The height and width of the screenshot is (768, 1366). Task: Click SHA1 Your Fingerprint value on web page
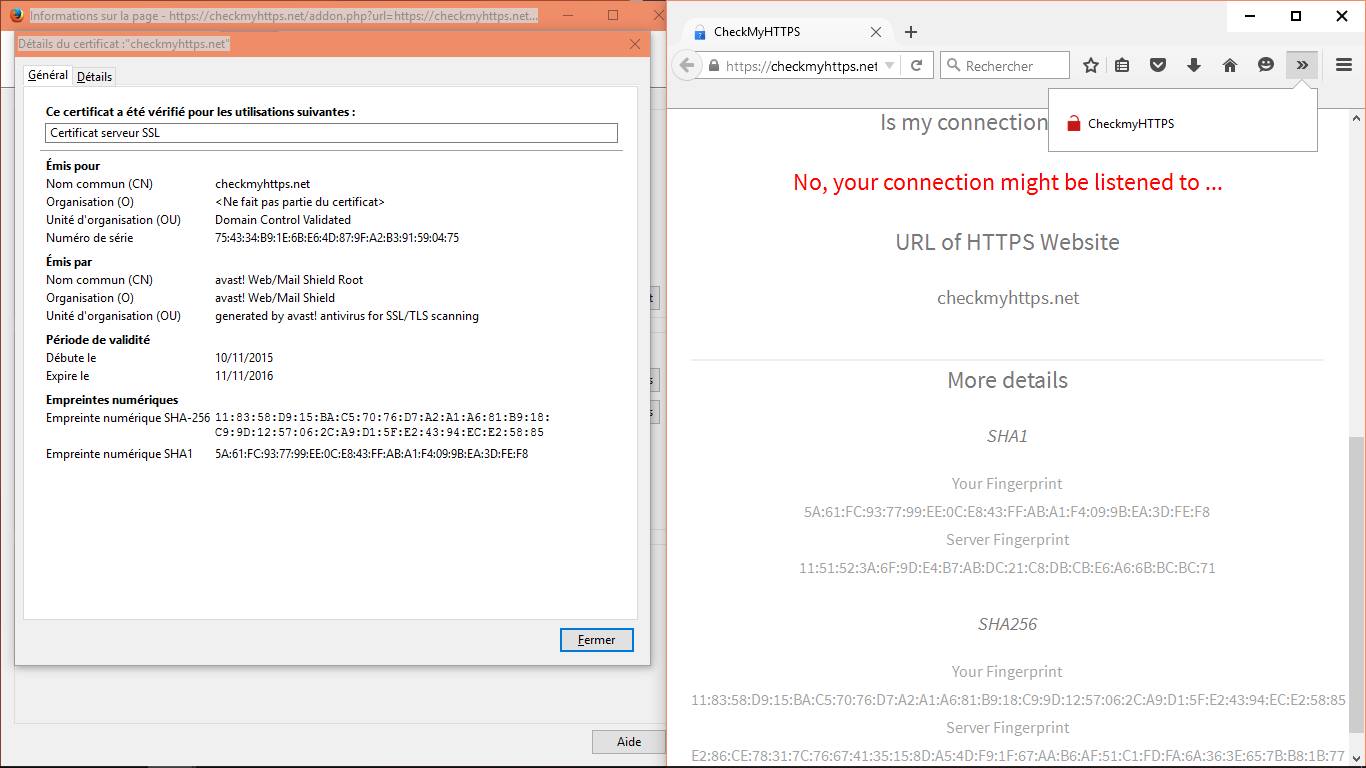coord(1007,512)
